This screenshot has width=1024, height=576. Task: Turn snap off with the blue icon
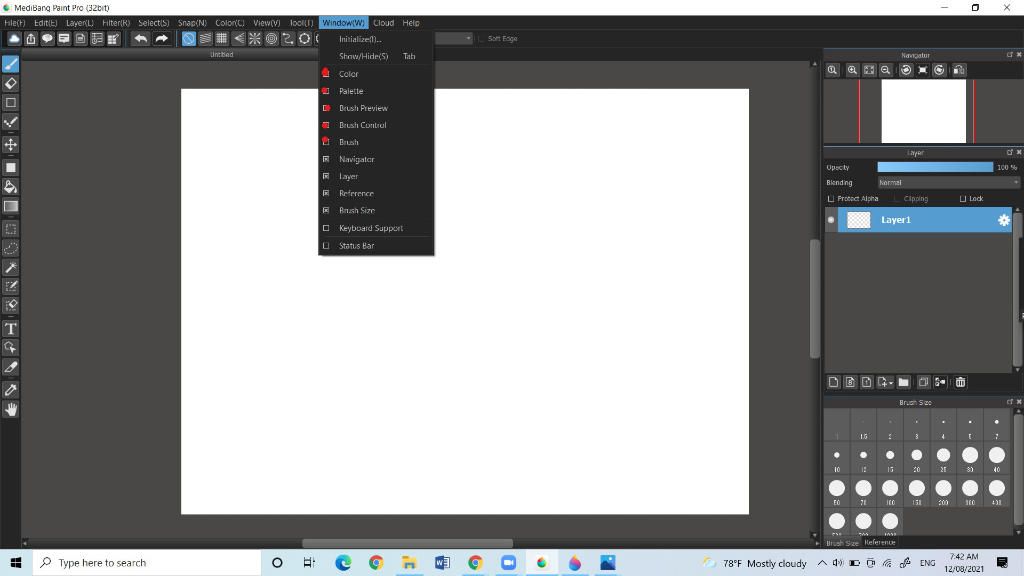point(188,39)
